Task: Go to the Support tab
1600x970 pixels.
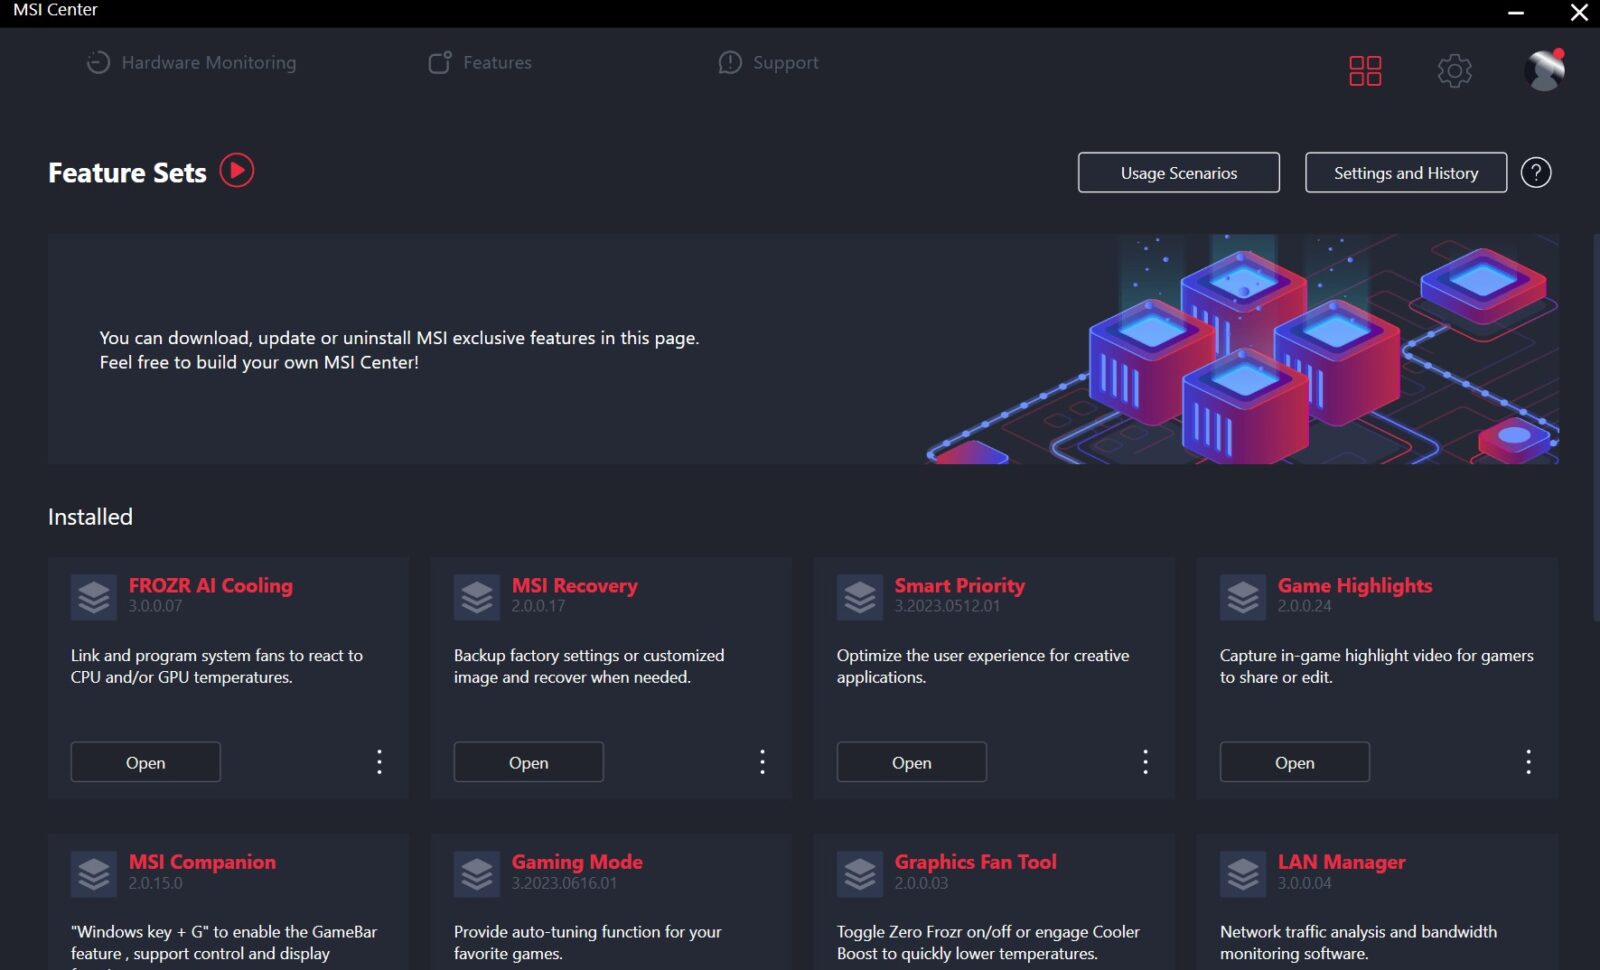Action: point(768,63)
